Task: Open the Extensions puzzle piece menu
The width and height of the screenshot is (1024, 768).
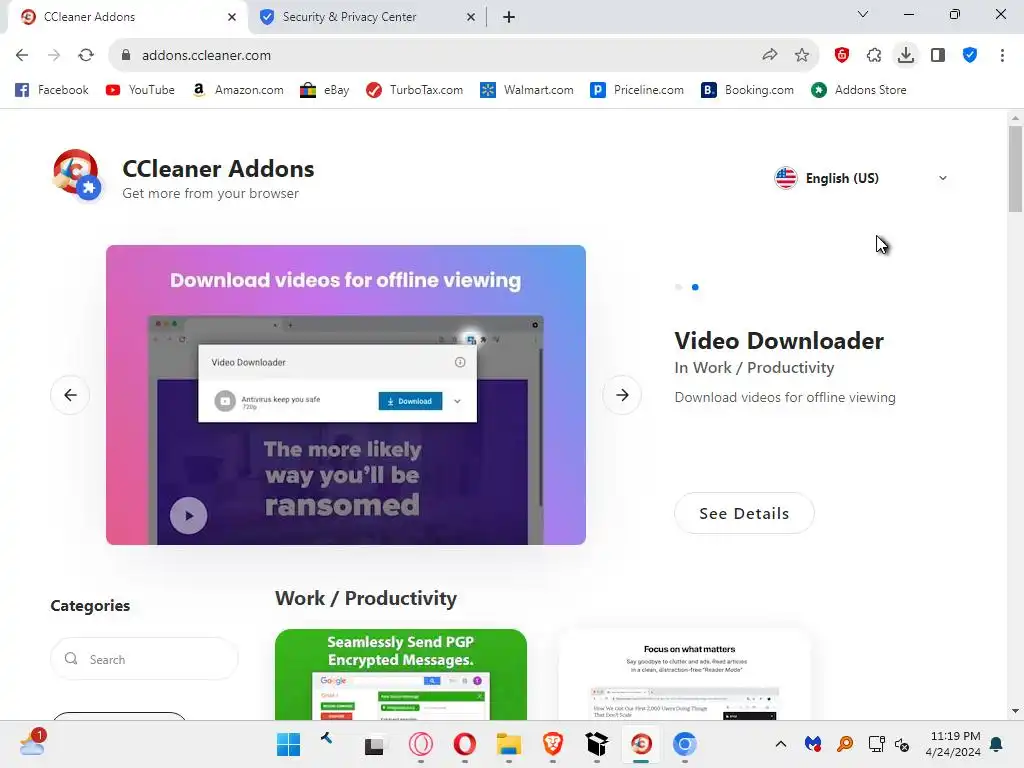Action: [874, 56]
